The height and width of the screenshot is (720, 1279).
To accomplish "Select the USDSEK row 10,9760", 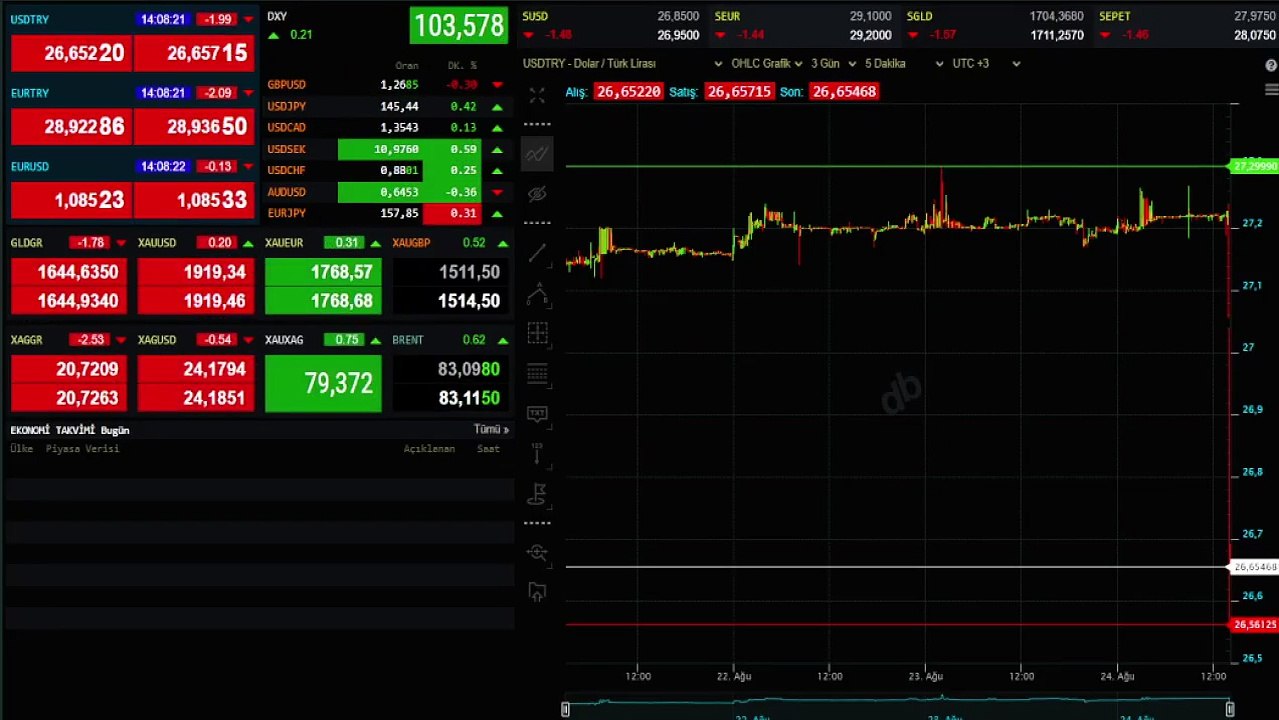I will pyautogui.click(x=386, y=150).
